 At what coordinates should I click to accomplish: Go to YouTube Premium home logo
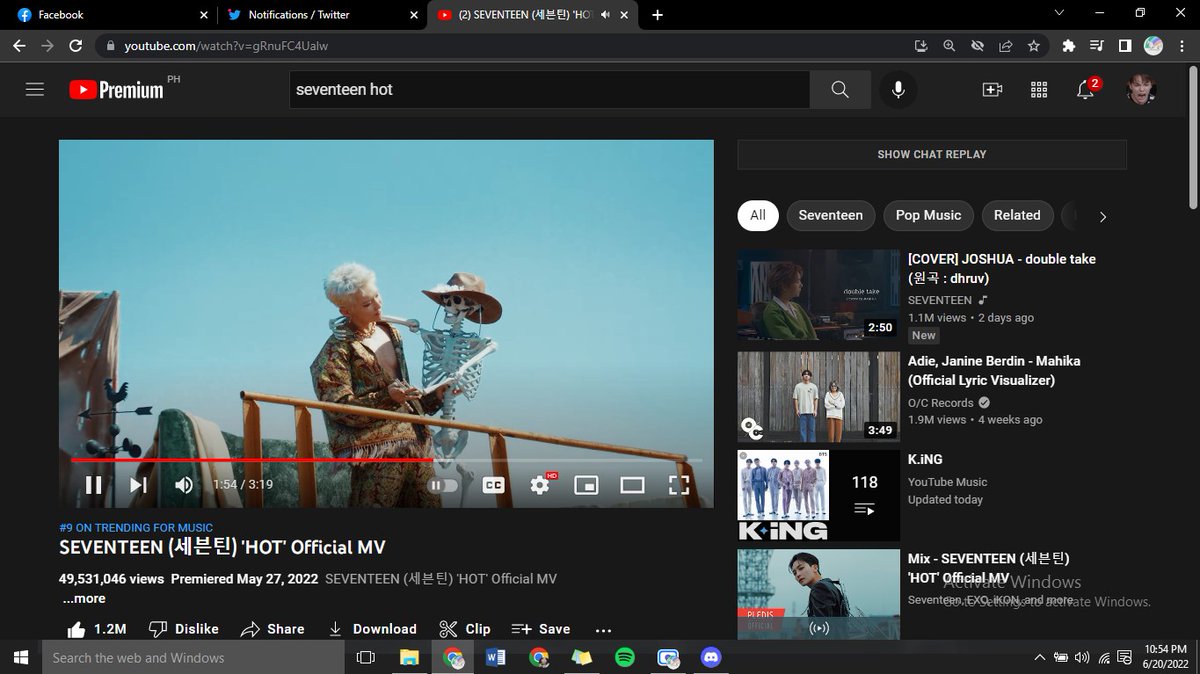tap(117, 90)
